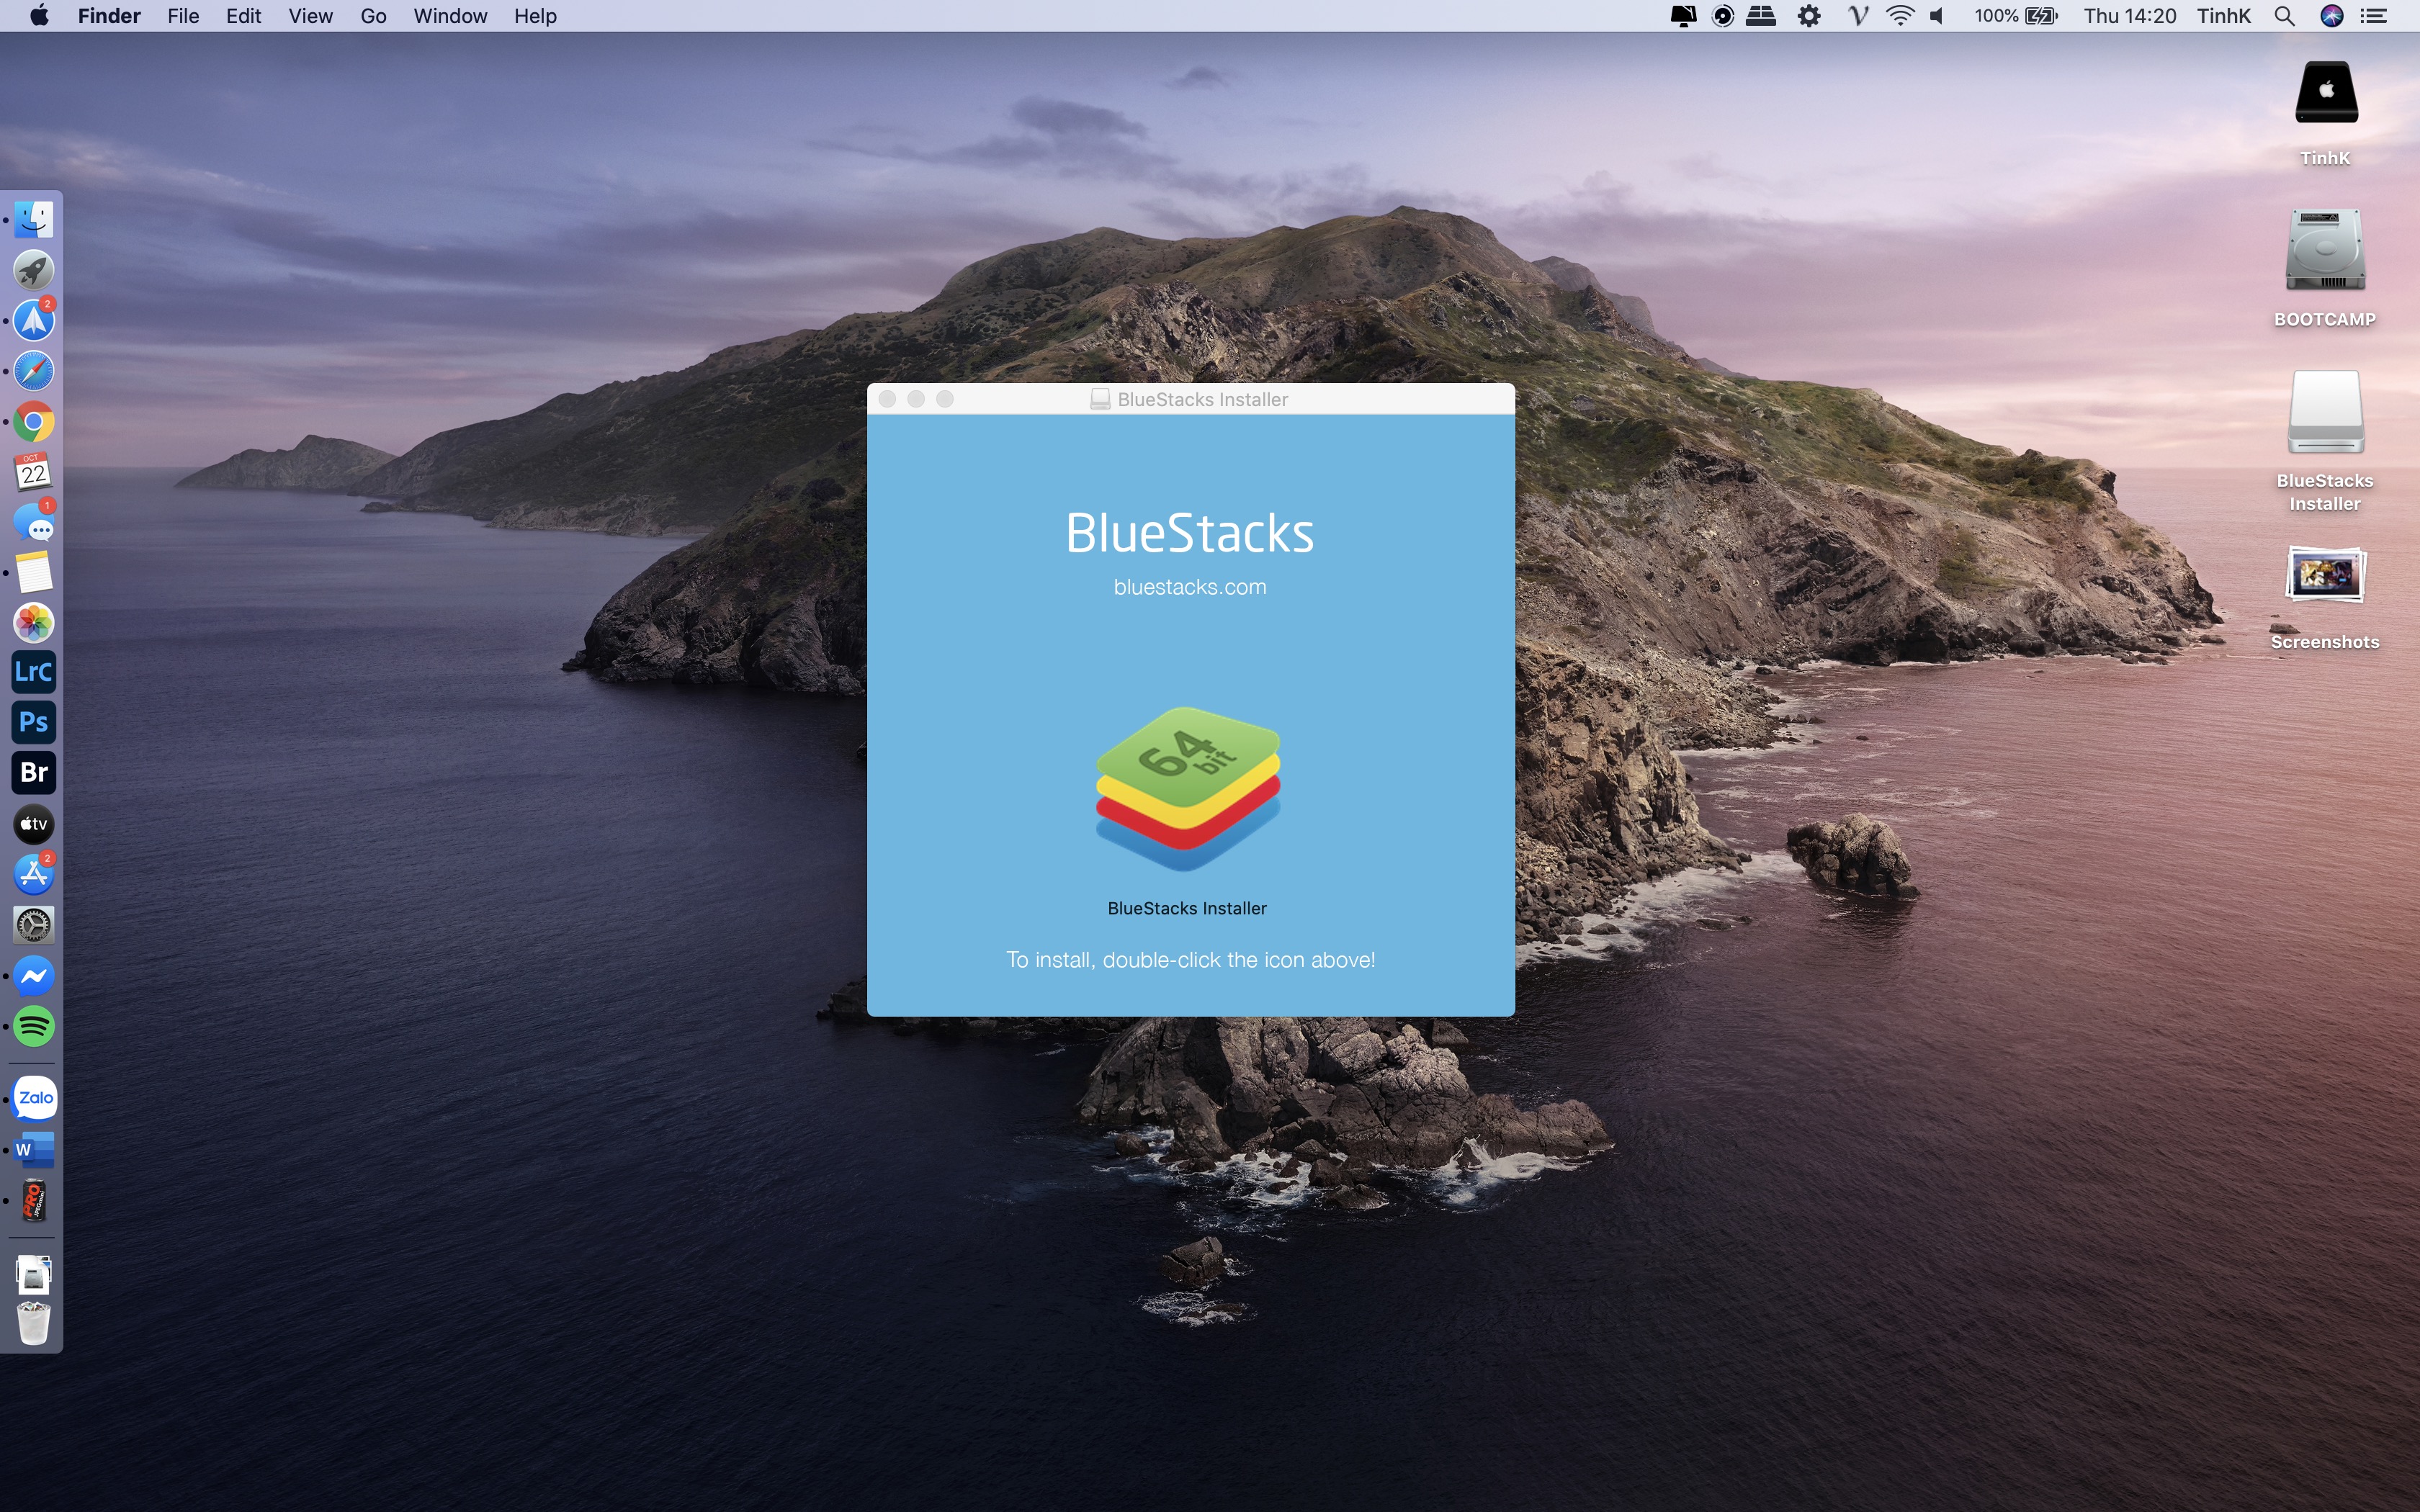This screenshot has height=1512, width=2420.
Task: Open Photos app in the dock
Action: click(x=34, y=622)
